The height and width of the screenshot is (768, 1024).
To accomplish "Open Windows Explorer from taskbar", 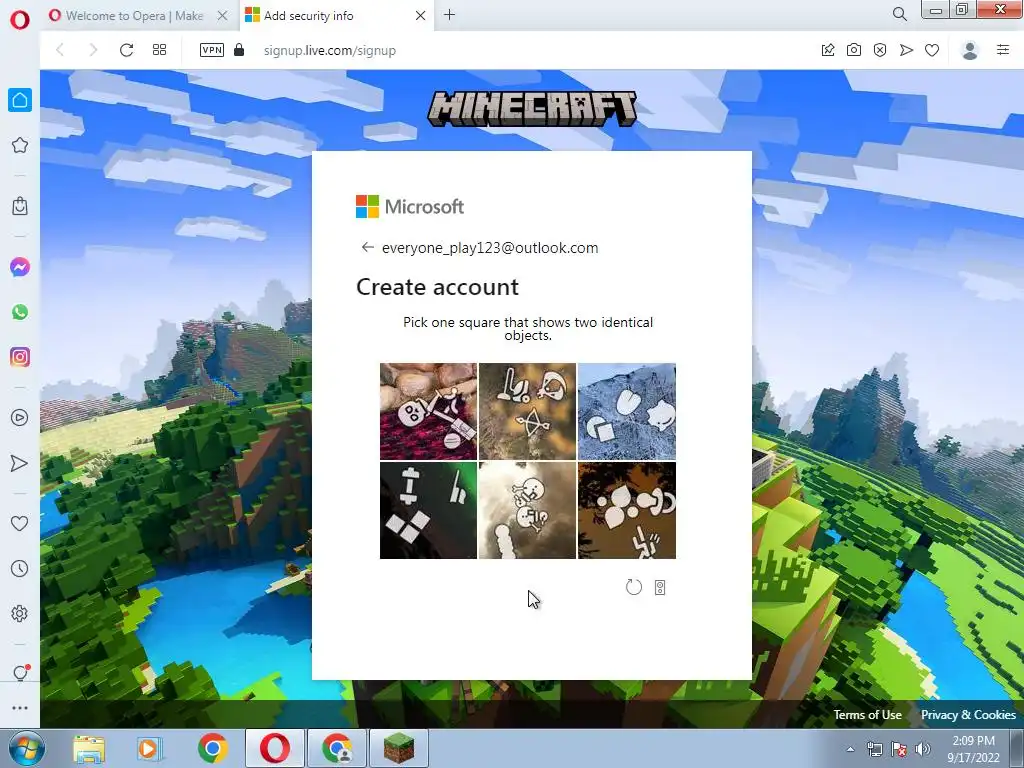I will 89,748.
